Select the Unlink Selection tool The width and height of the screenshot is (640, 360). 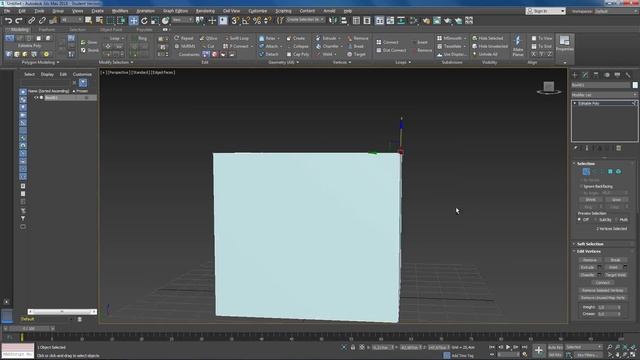[42, 20]
